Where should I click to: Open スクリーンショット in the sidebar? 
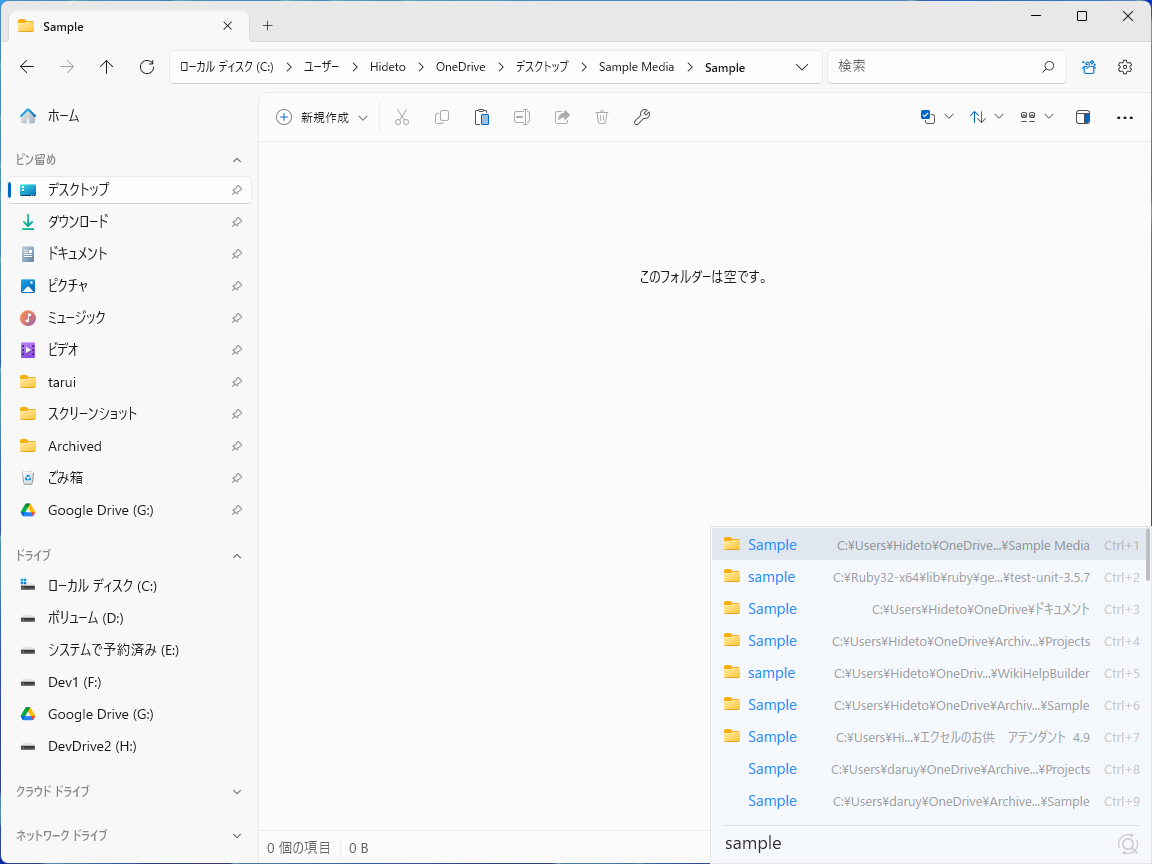tap(129, 414)
